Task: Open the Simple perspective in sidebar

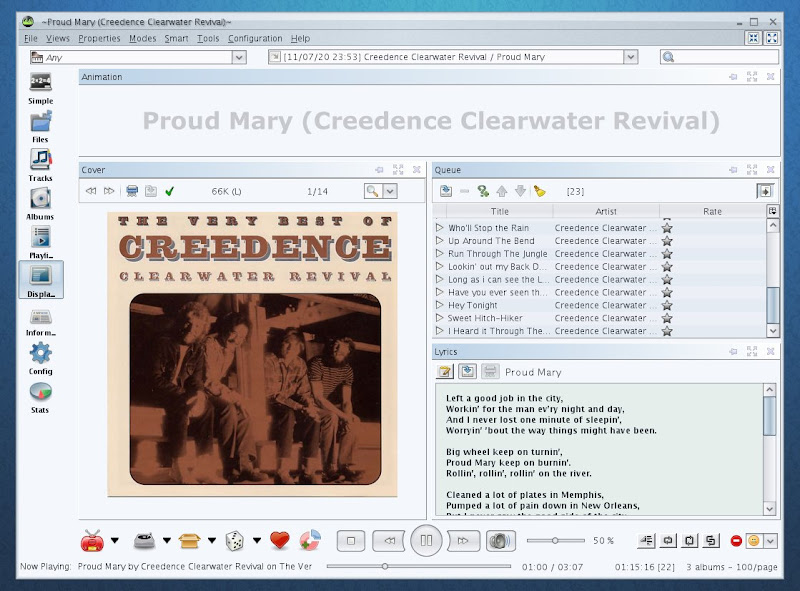Action: (x=40, y=88)
